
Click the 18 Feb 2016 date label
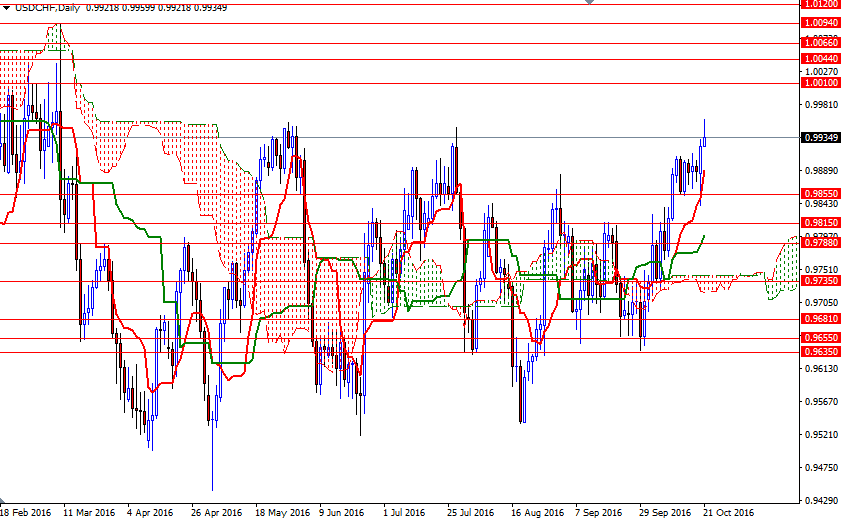click(26, 512)
